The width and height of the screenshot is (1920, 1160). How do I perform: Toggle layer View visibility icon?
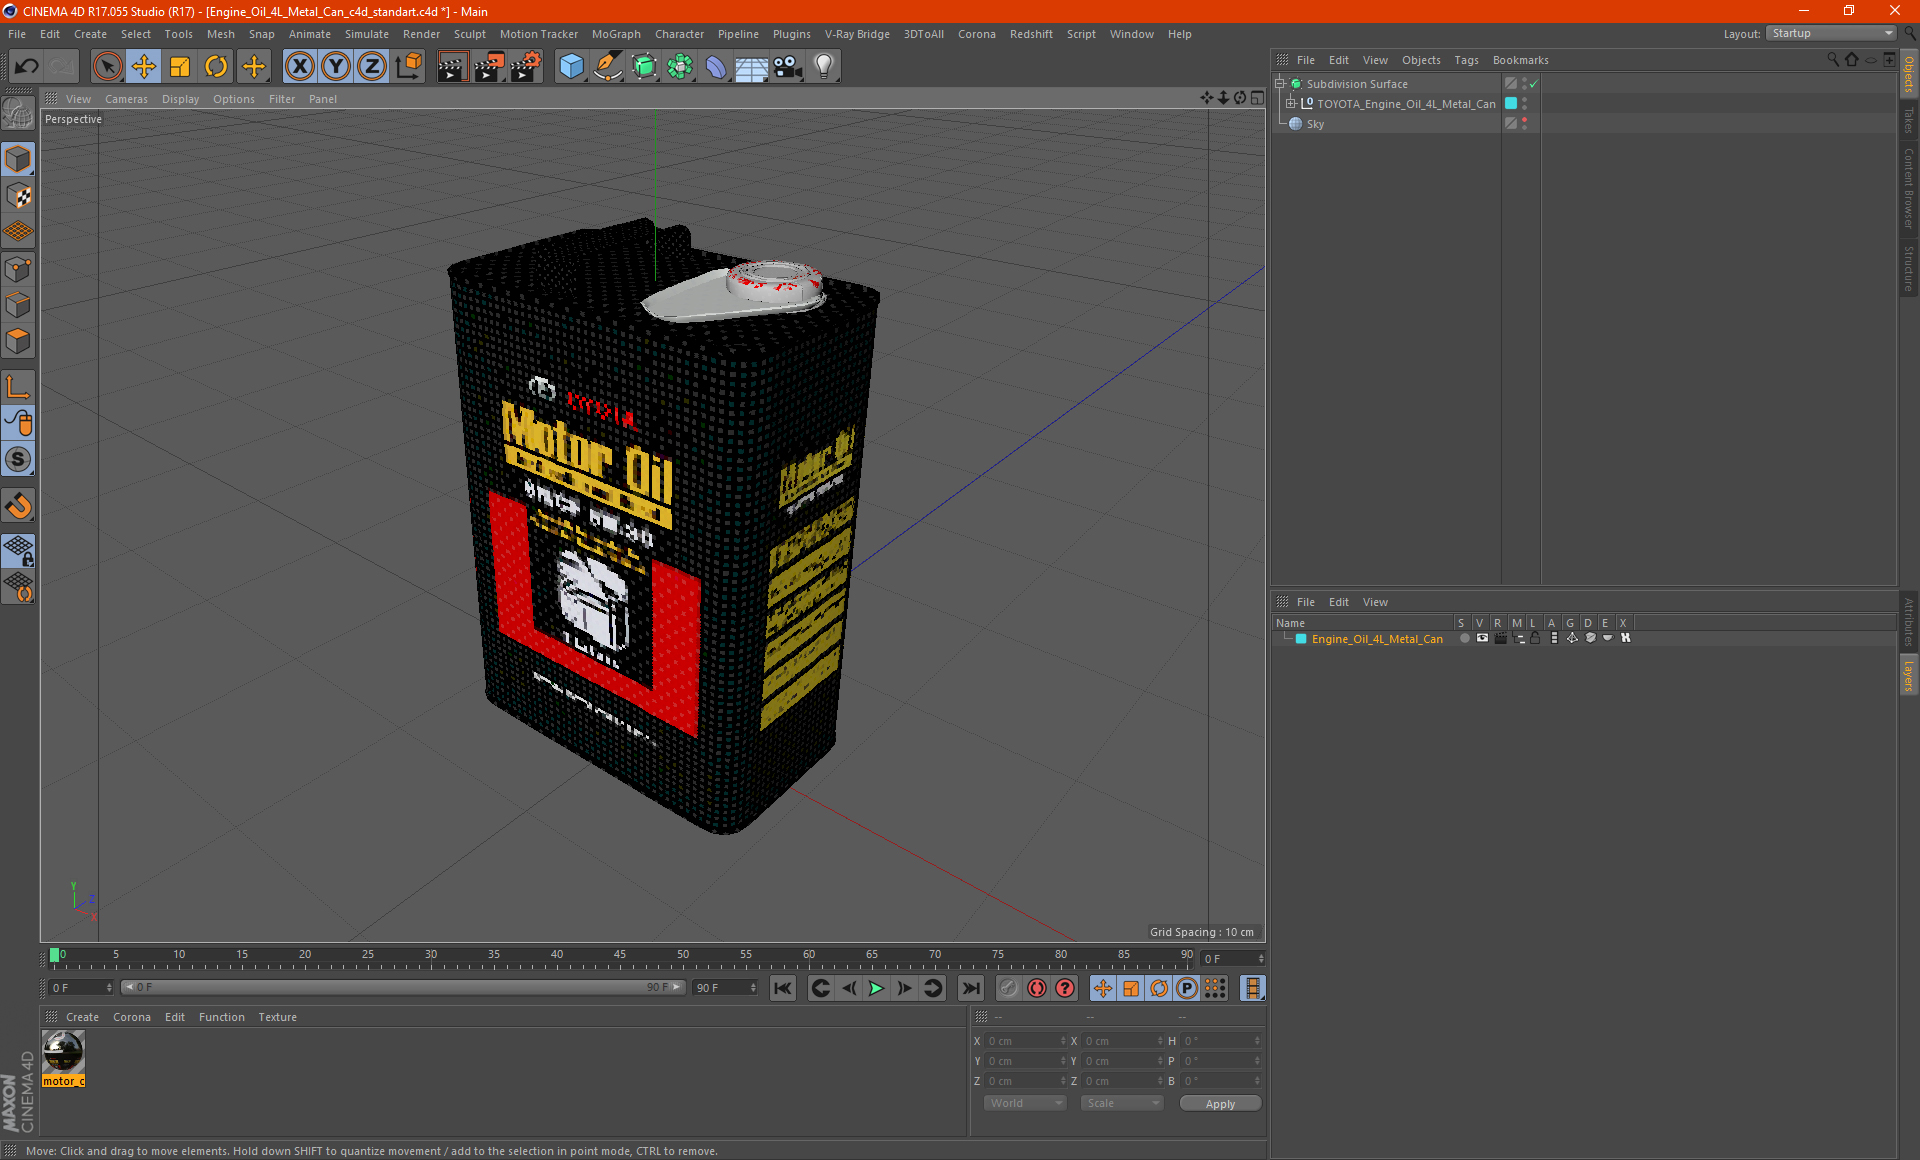(x=1482, y=638)
